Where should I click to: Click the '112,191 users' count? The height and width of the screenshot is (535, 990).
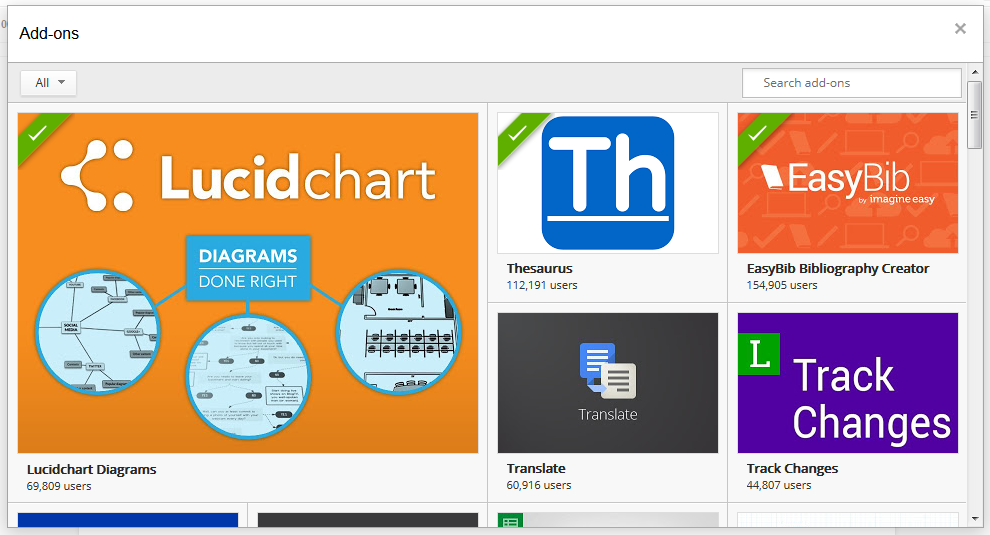pyautogui.click(x=542, y=286)
